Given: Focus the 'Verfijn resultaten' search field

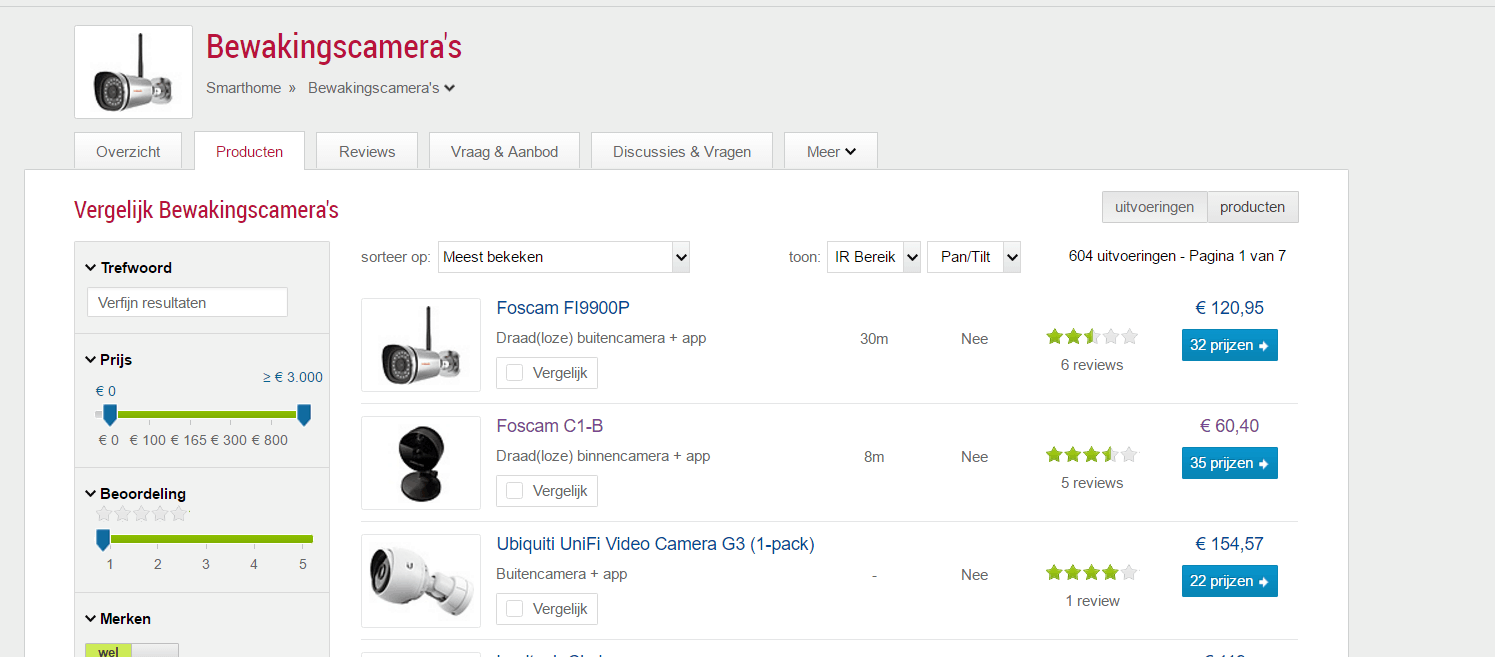Looking at the screenshot, I should 187,302.
